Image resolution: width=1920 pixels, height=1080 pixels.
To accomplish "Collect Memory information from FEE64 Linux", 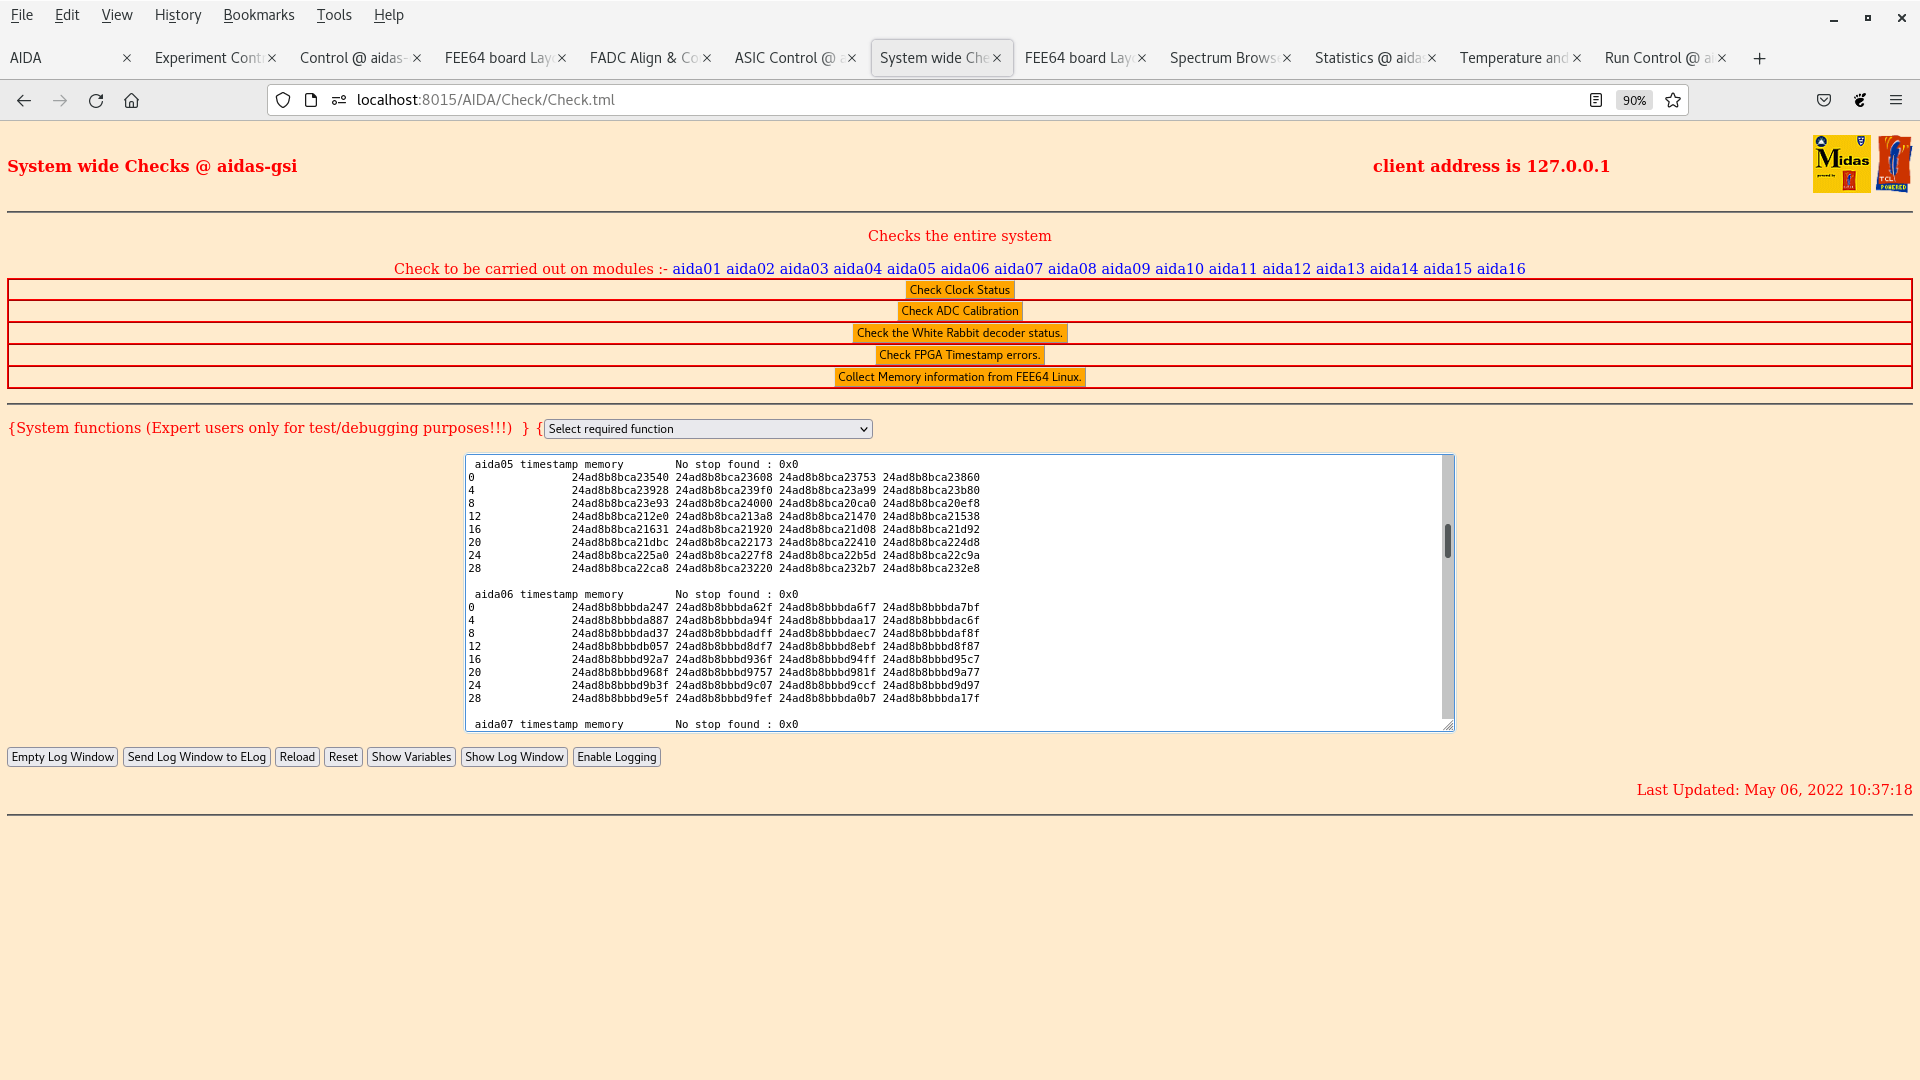I will pos(960,377).
